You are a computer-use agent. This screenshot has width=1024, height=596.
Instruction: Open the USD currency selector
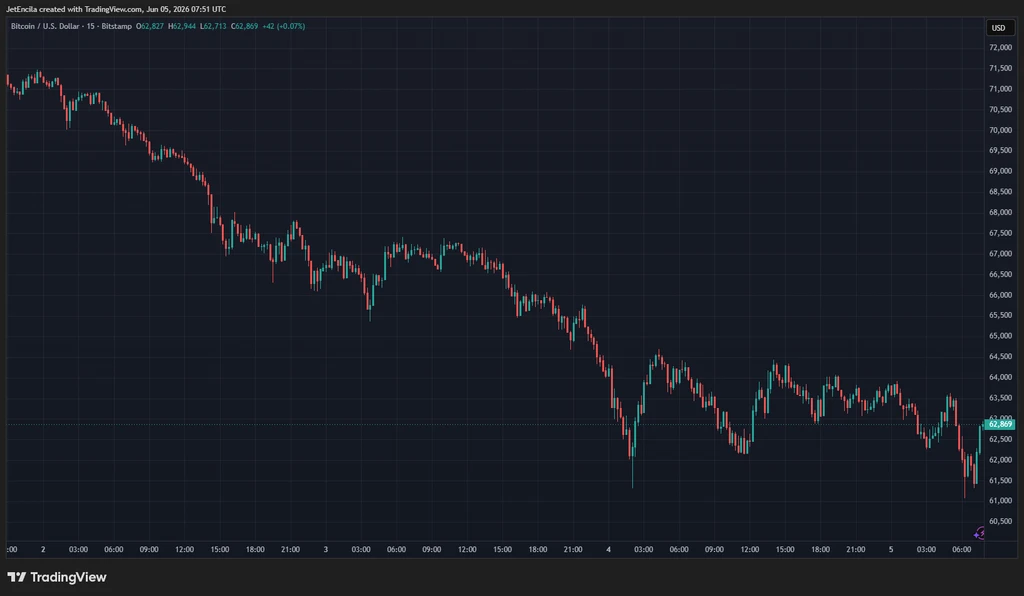coord(999,27)
